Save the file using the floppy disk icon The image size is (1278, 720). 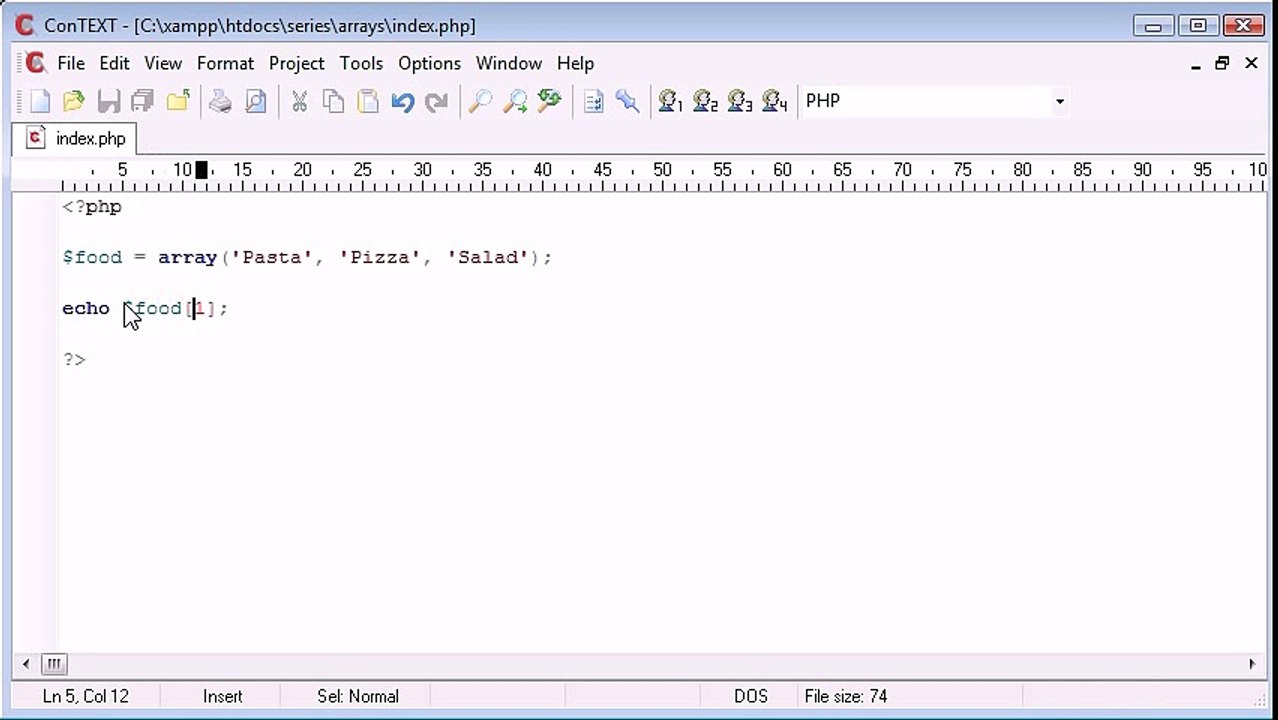click(x=109, y=101)
